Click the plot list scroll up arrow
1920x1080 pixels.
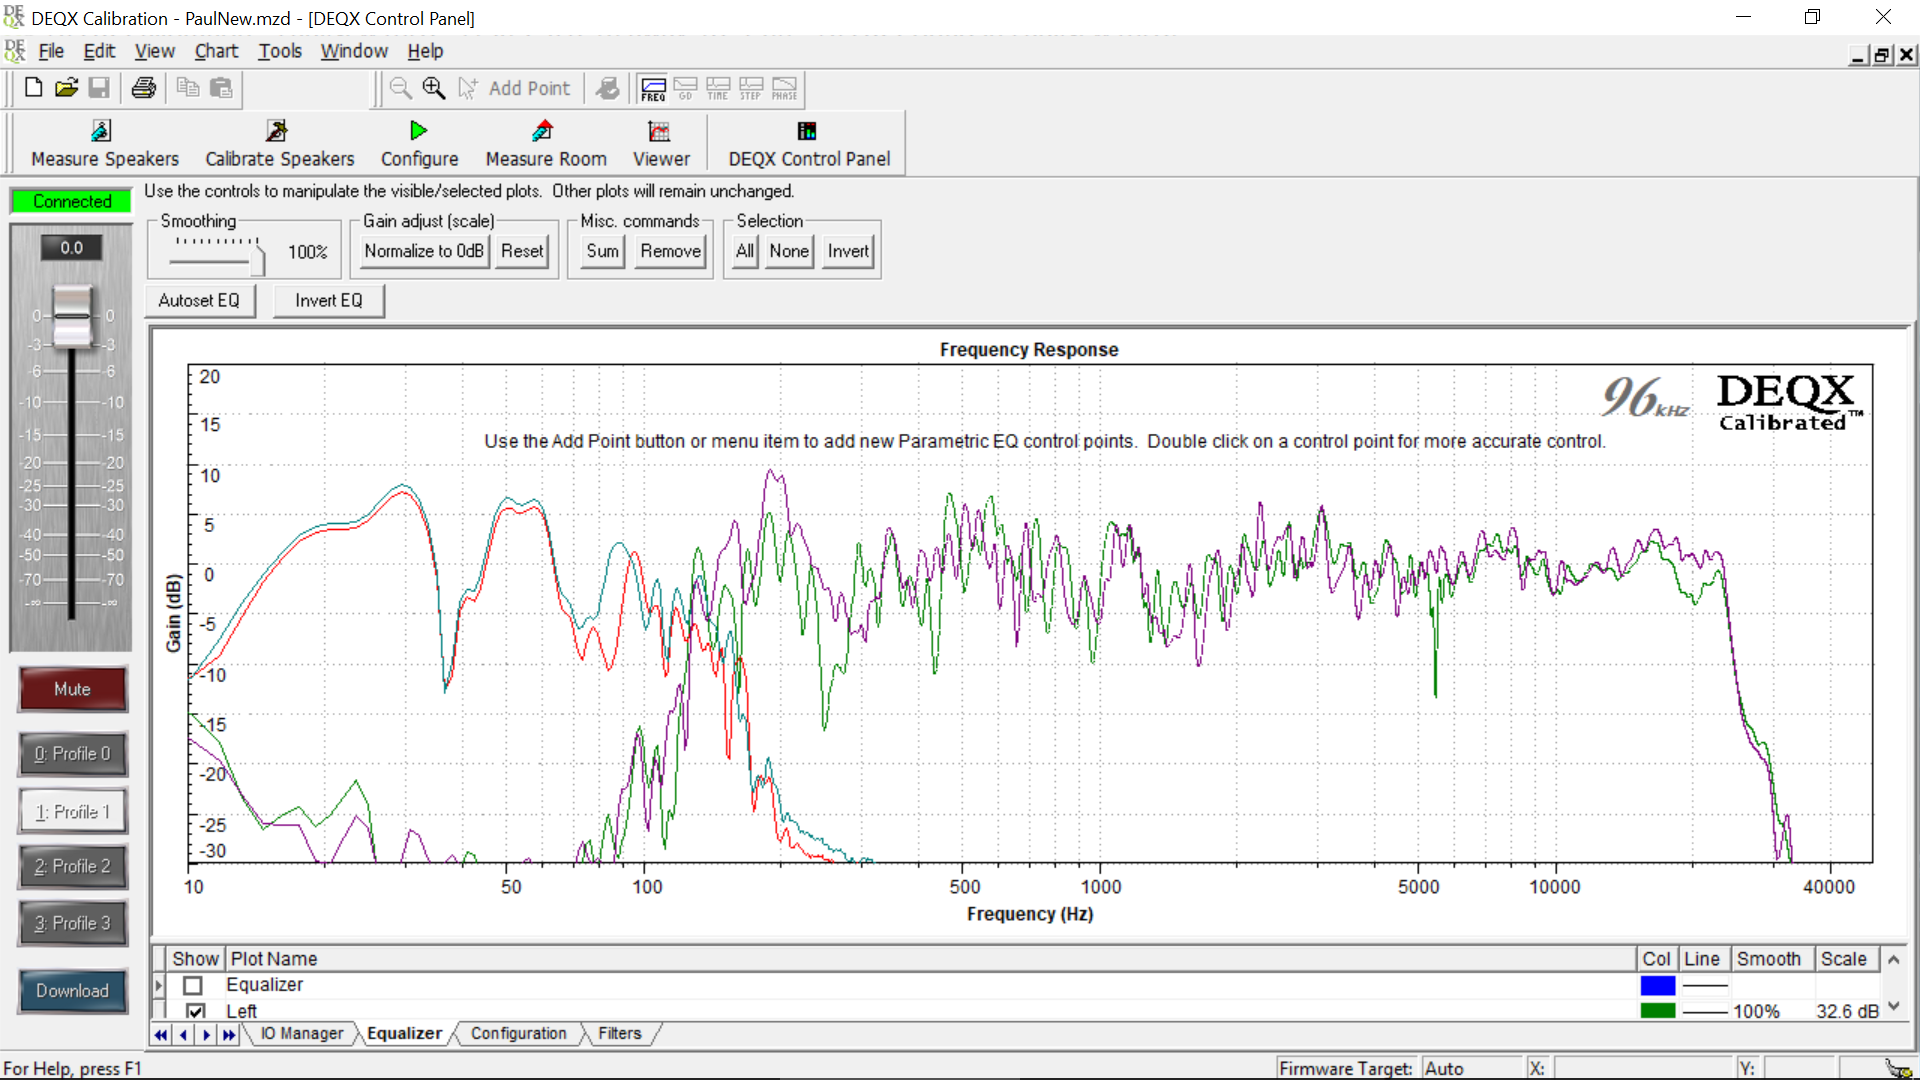1893,959
